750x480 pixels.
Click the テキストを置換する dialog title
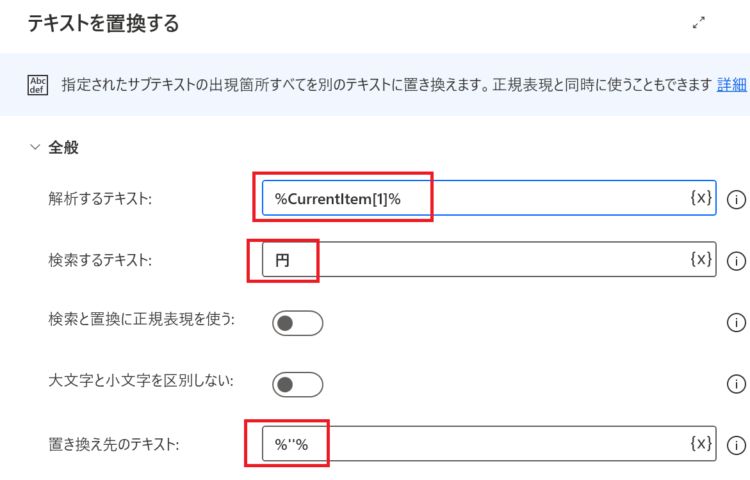[103, 23]
